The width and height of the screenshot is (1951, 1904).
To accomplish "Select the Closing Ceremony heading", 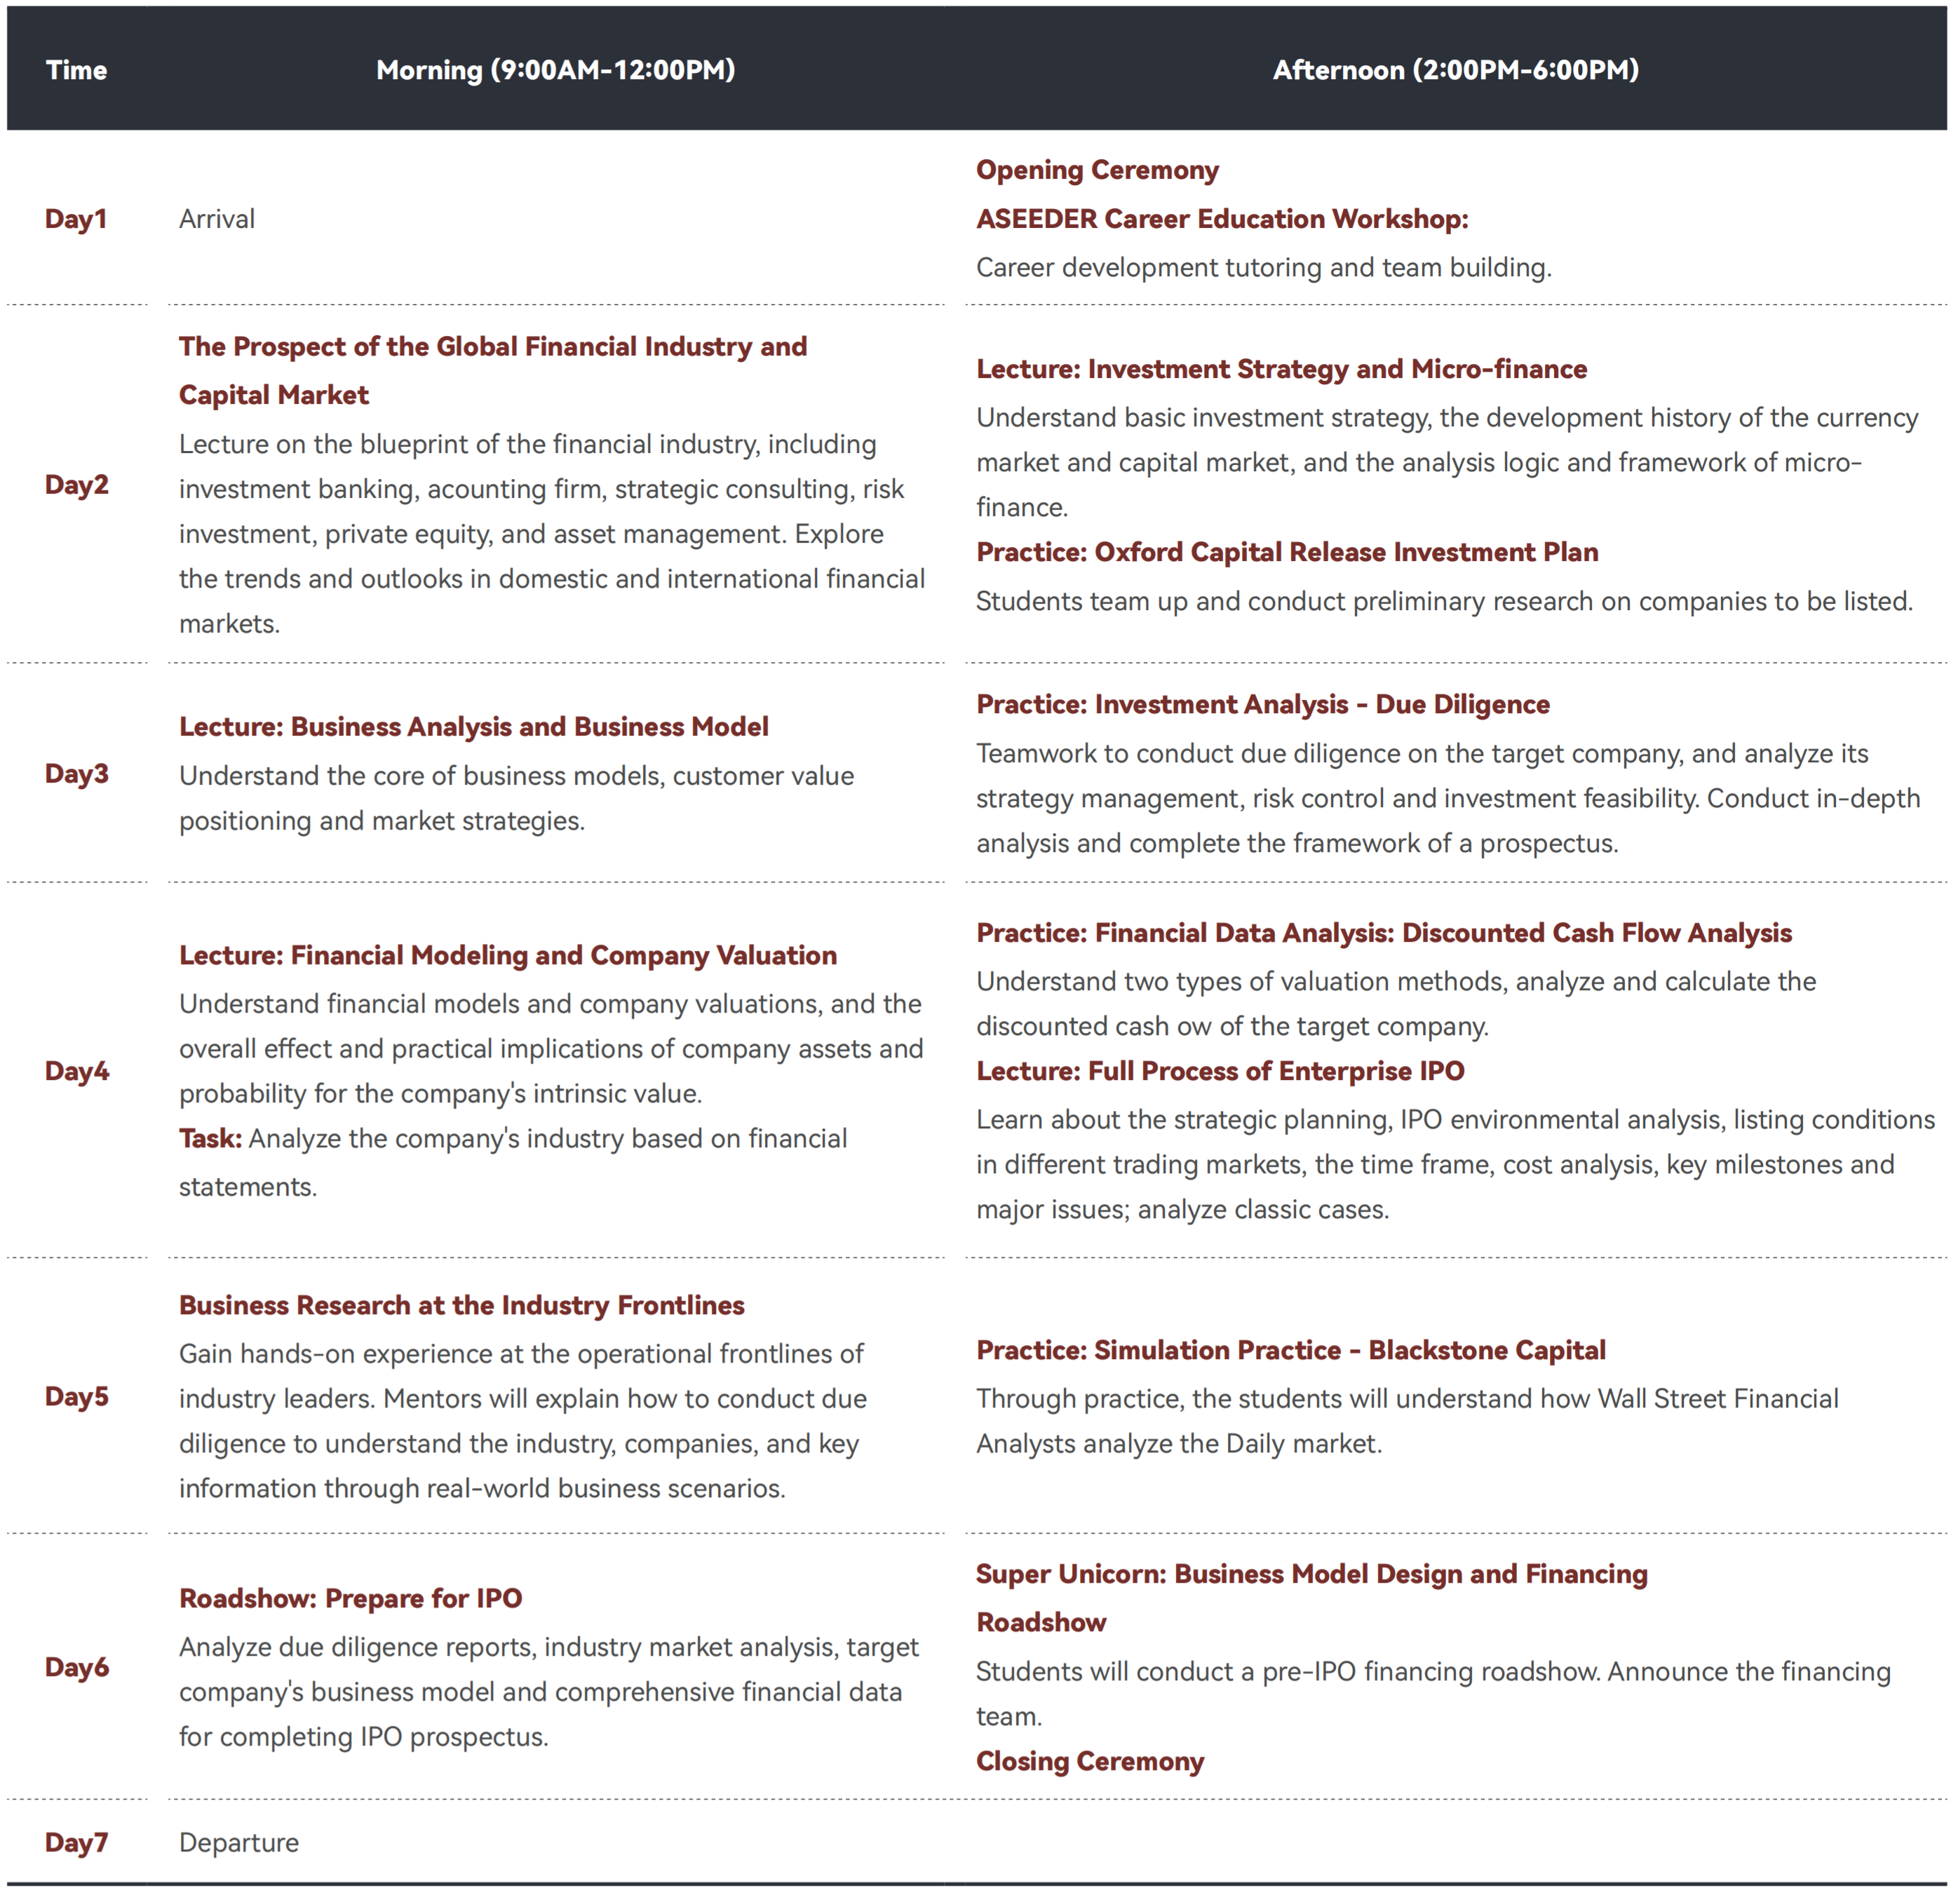I will [x=1089, y=1761].
